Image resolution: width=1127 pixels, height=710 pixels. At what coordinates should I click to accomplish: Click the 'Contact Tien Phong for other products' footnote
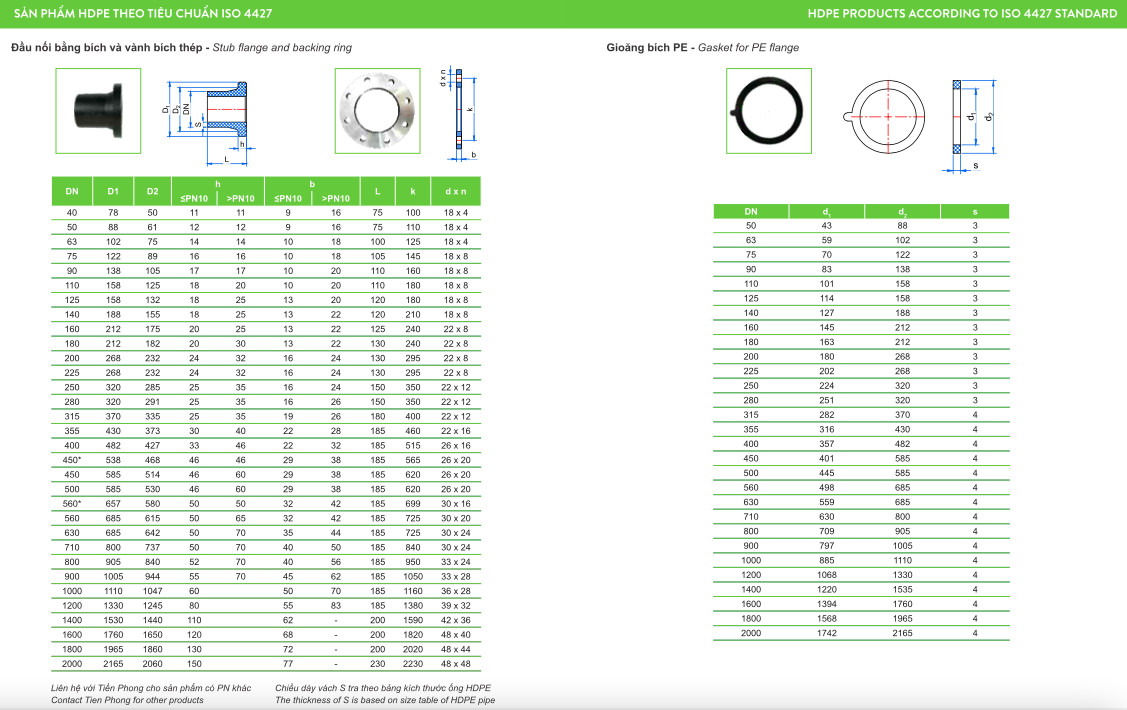[127, 700]
